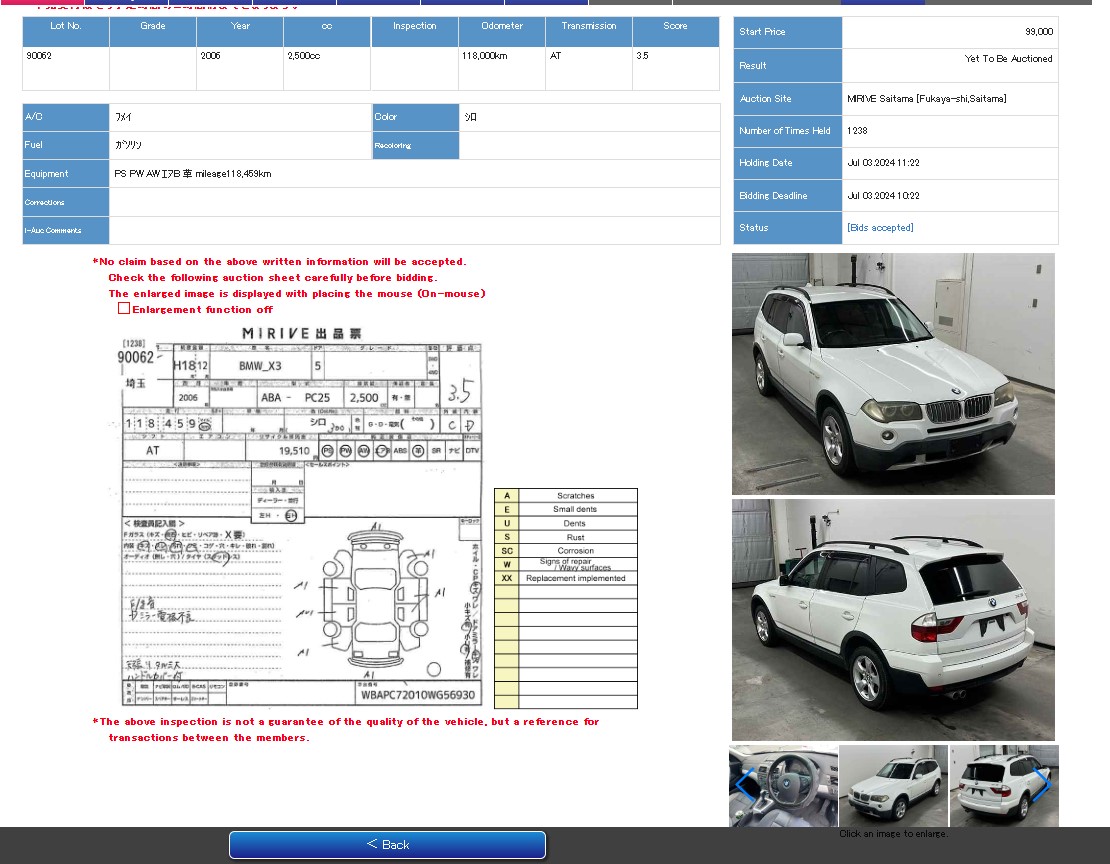Go to next photos with right arrow

1042,785
